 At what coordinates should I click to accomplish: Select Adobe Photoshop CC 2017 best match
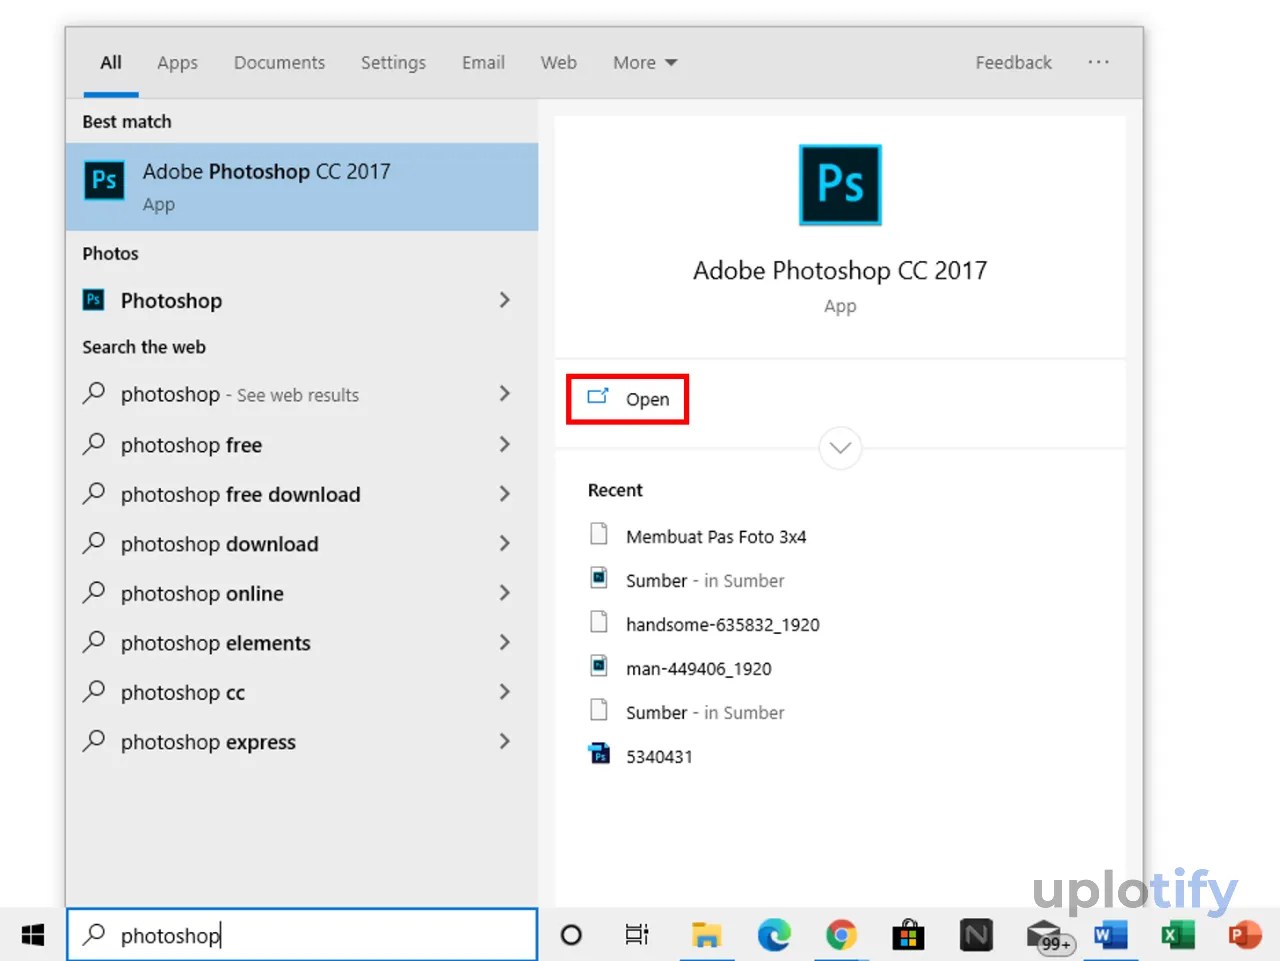(x=302, y=187)
